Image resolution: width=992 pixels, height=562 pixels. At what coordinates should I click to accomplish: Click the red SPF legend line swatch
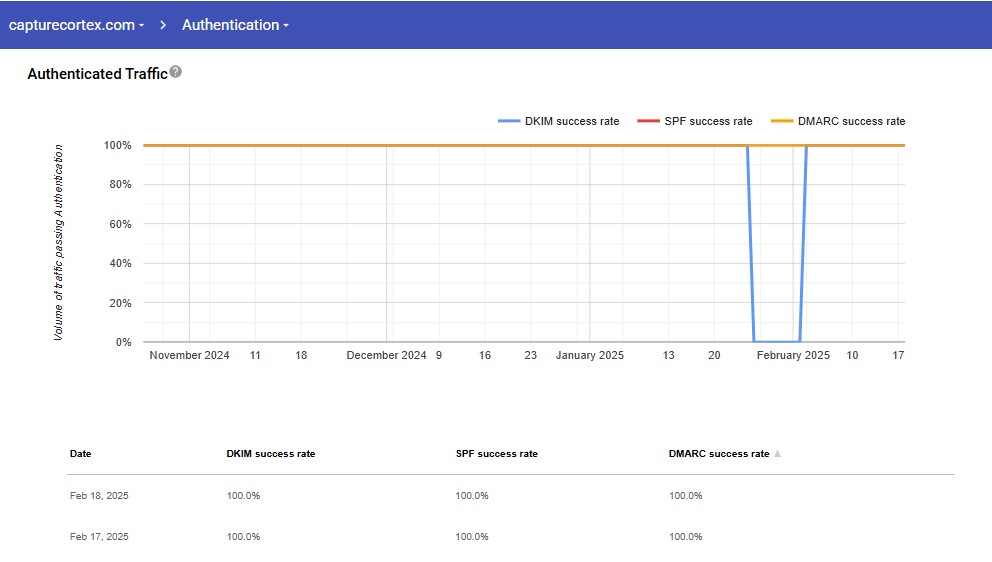point(648,121)
